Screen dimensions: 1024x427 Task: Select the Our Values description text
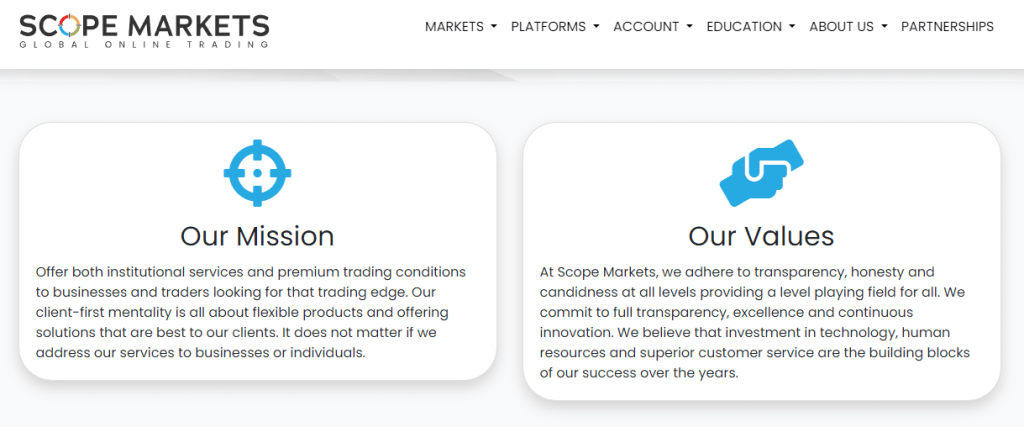756,323
